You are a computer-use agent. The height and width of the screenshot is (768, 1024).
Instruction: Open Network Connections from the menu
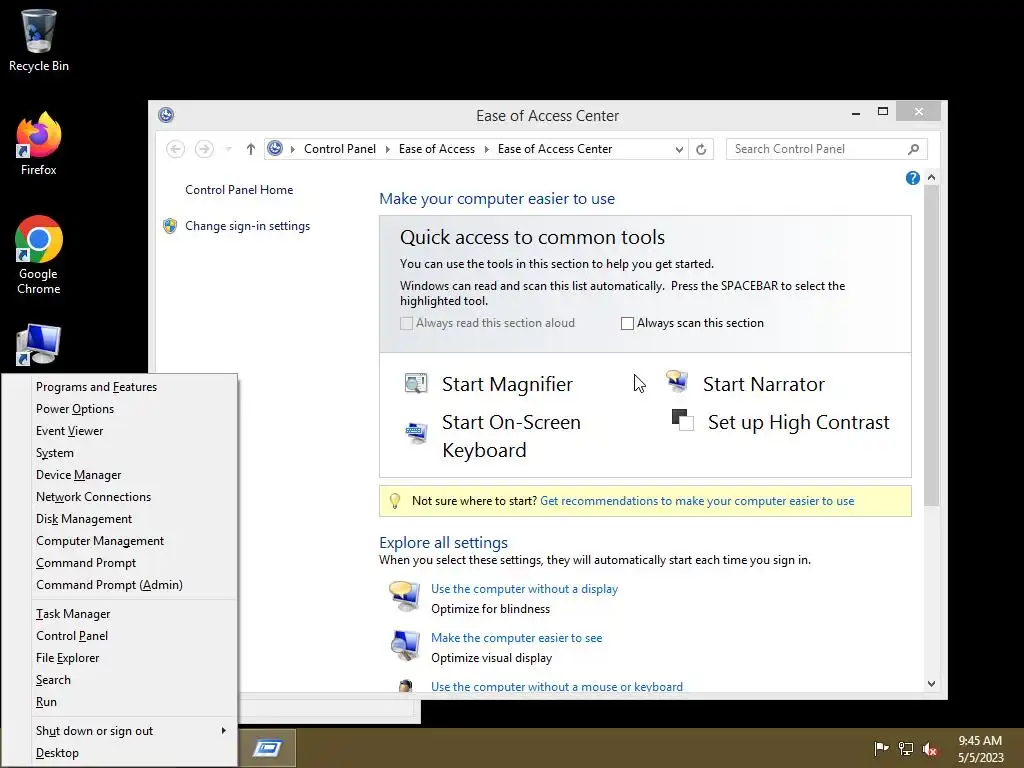click(93, 497)
